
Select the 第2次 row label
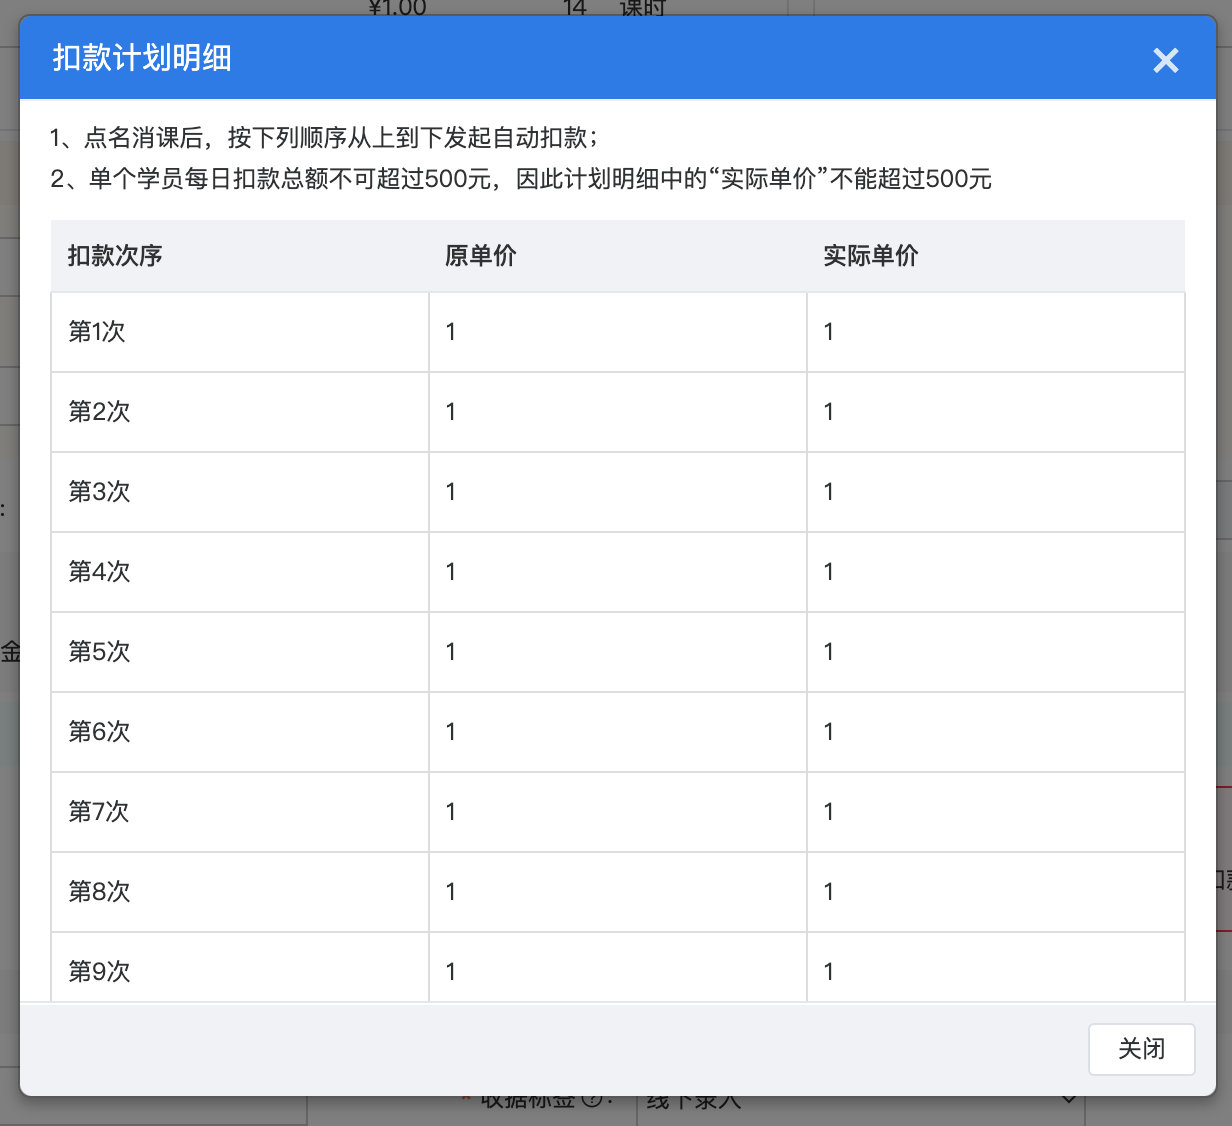99,412
